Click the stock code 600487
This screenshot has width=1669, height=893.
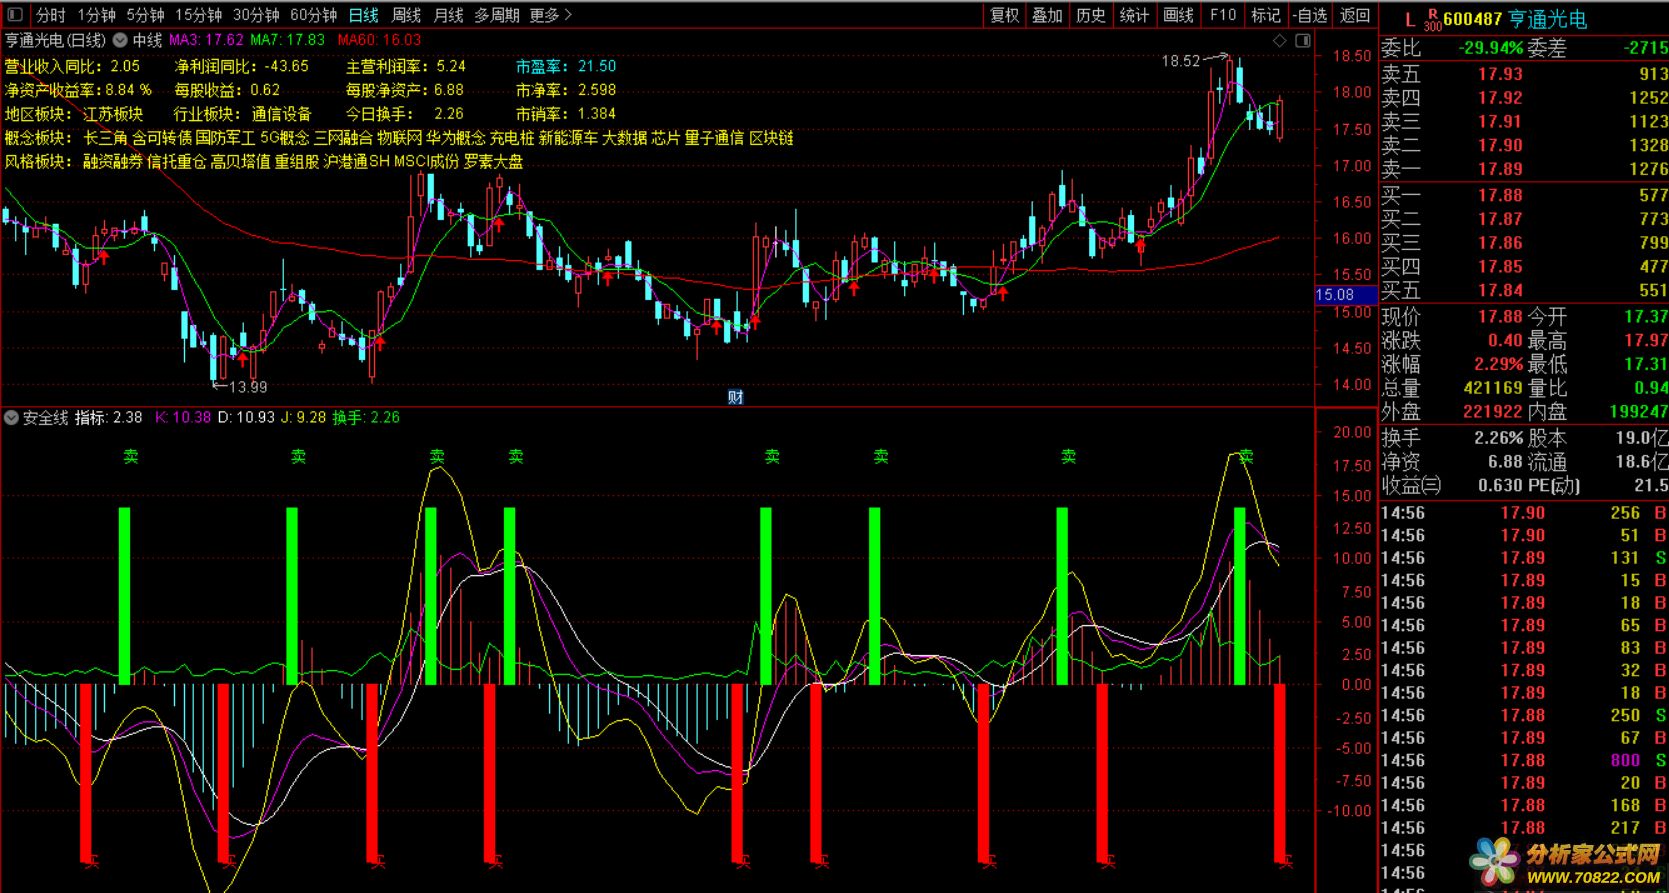click(1472, 19)
